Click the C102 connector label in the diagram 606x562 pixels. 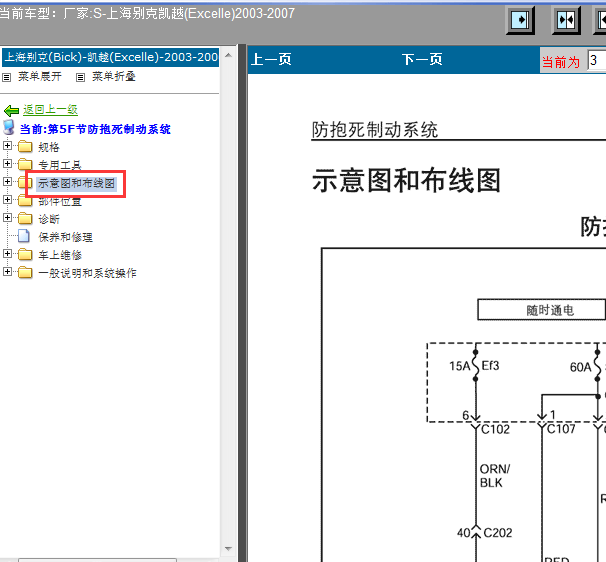pyautogui.click(x=495, y=429)
